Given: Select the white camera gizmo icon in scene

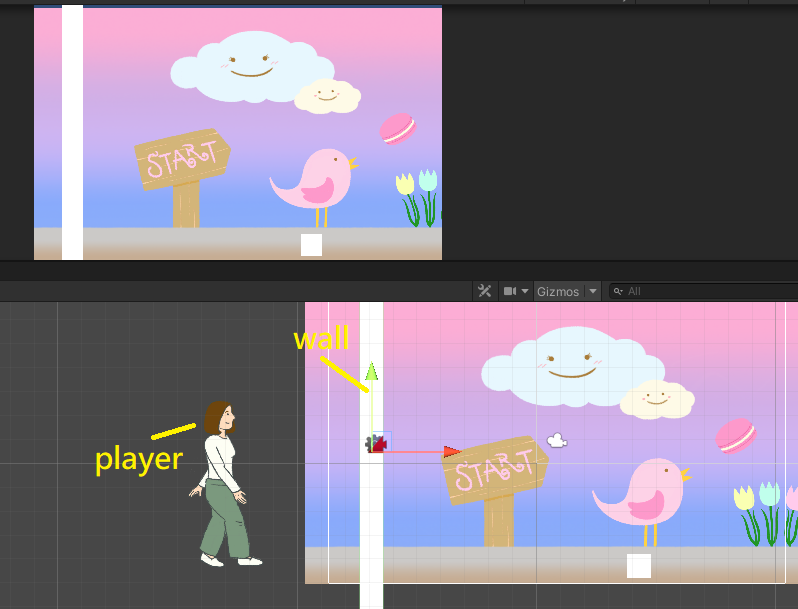Looking at the screenshot, I should pos(557,440).
